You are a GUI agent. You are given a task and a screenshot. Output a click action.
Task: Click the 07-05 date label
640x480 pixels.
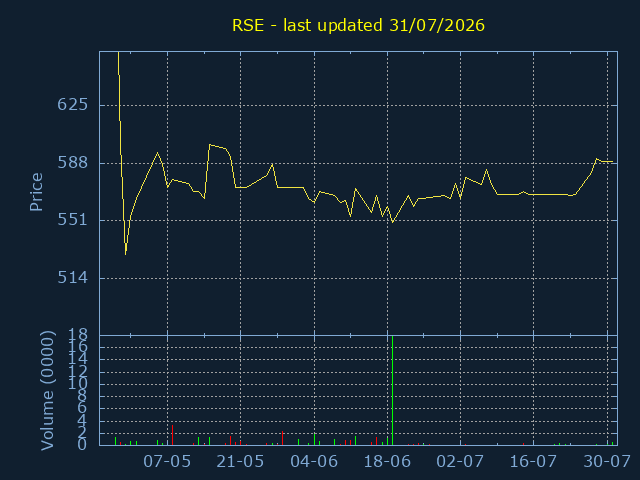click(167, 462)
